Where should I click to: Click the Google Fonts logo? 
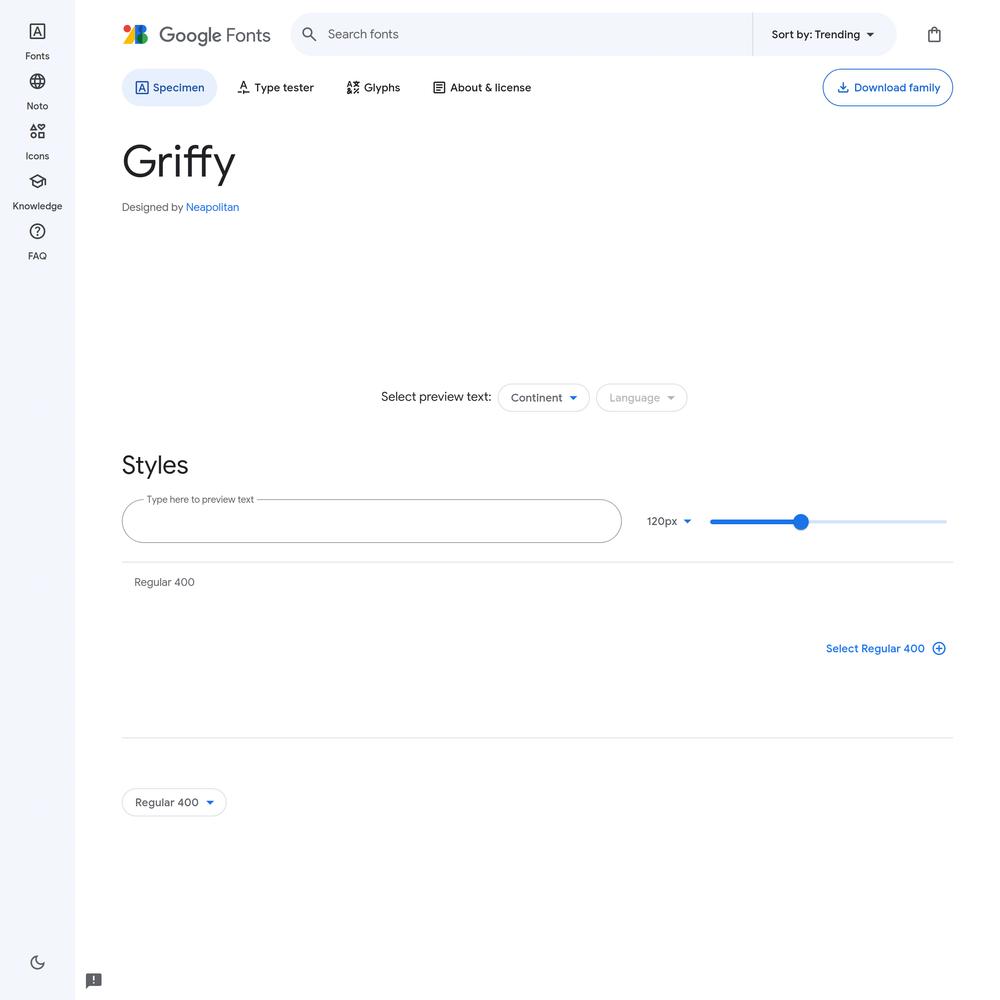tap(196, 34)
